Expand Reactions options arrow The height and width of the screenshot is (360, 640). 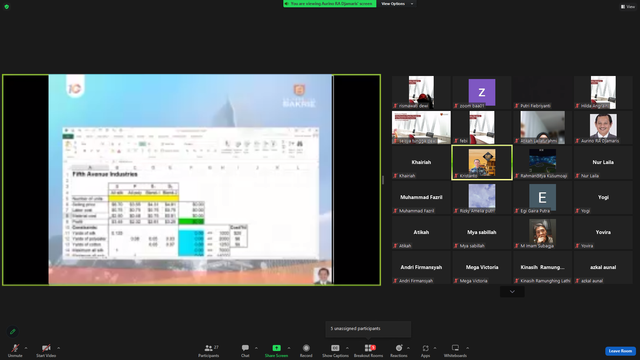tap(408, 348)
